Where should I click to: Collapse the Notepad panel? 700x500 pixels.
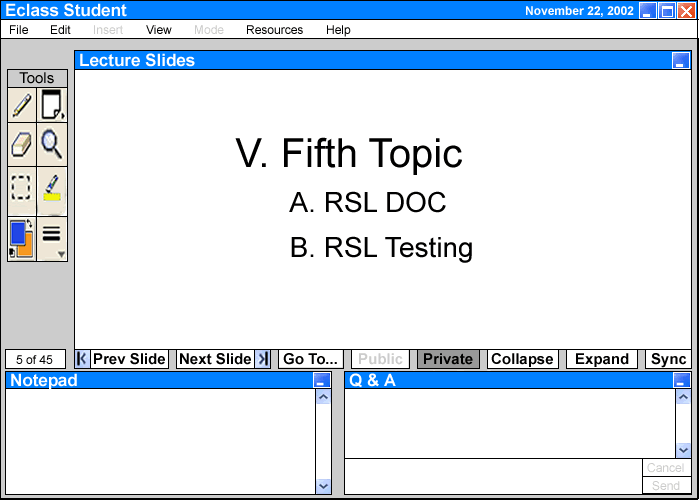coord(320,381)
